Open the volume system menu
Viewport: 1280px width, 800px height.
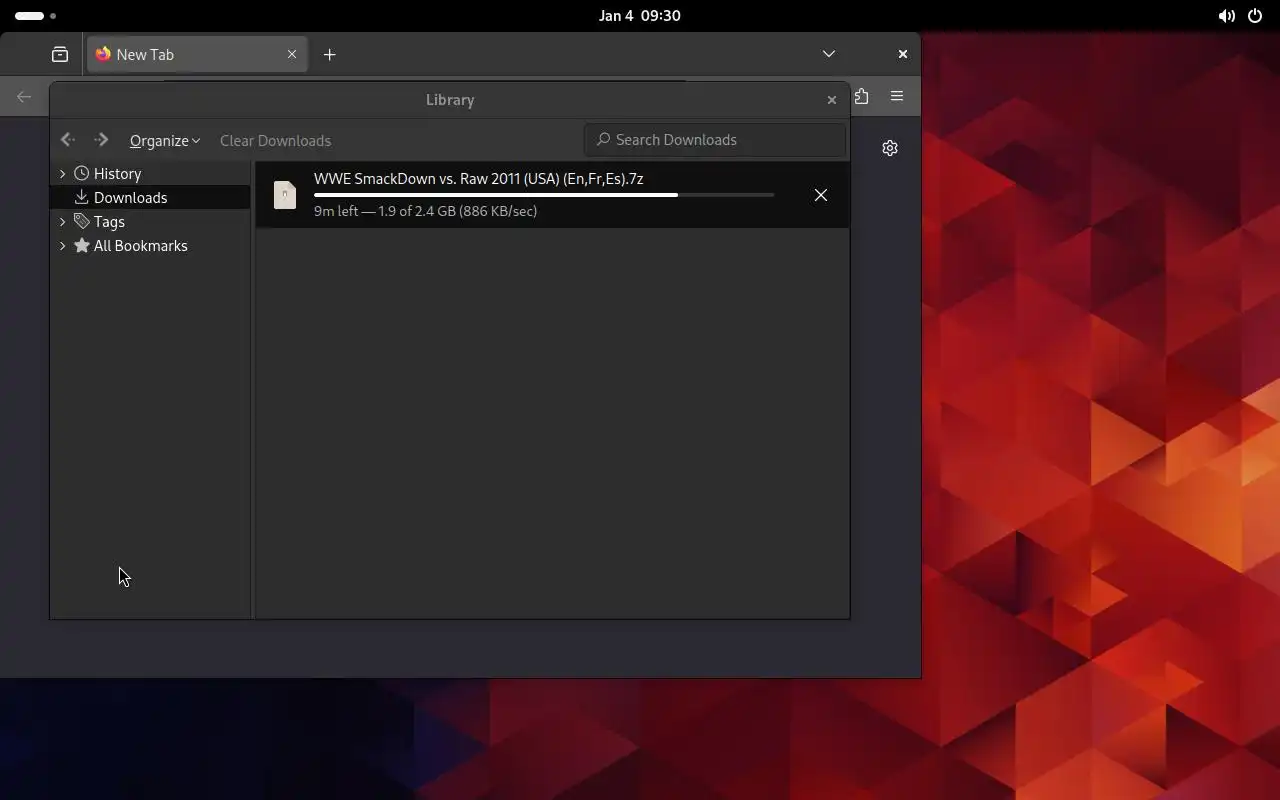tap(1226, 16)
